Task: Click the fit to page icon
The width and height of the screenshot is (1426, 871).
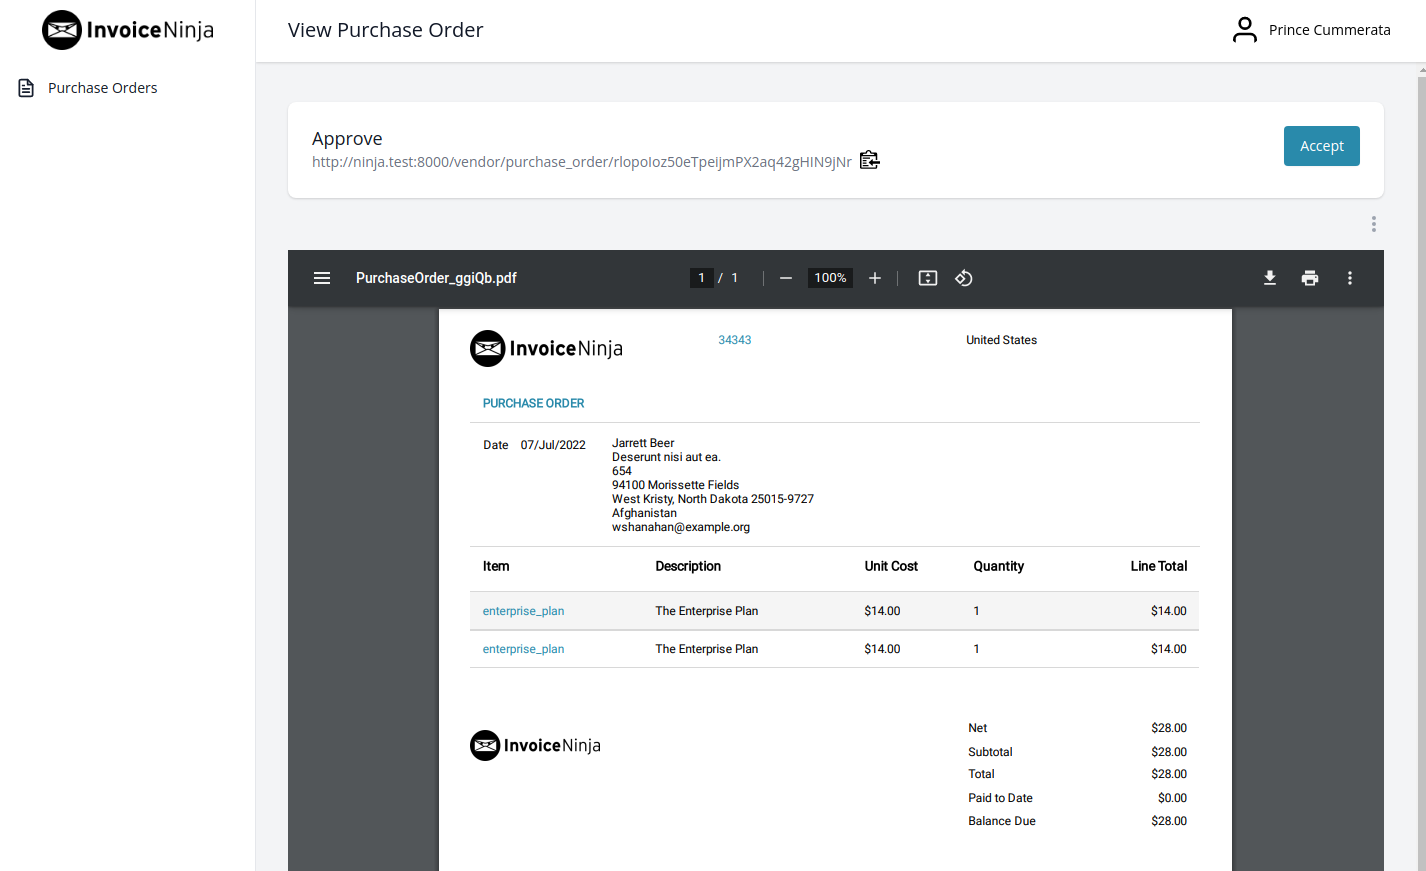Action: 928,278
